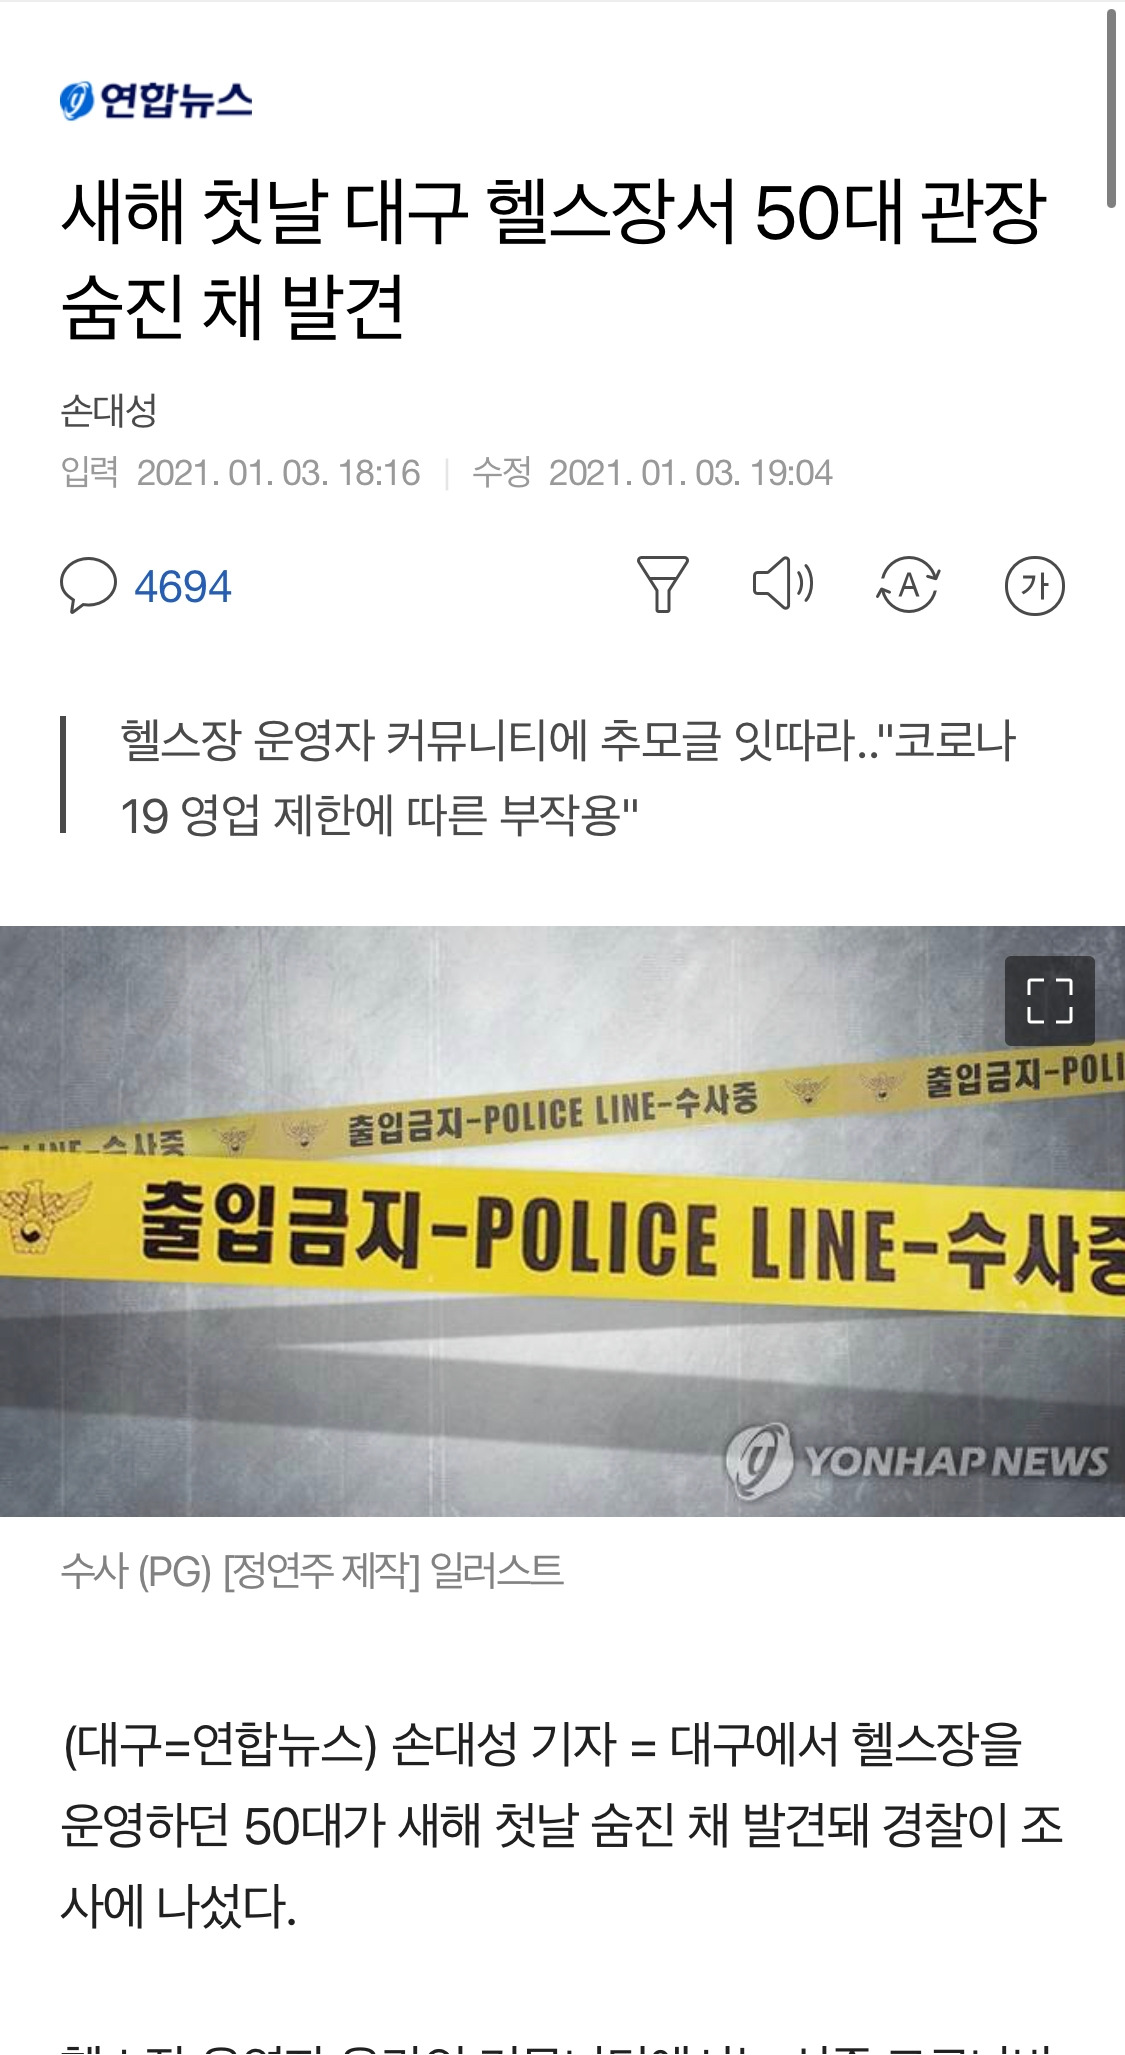Viewport: 1125px width, 2055px height.
Task: Tap the police line illustration image
Action: pyautogui.click(x=562, y=1221)
